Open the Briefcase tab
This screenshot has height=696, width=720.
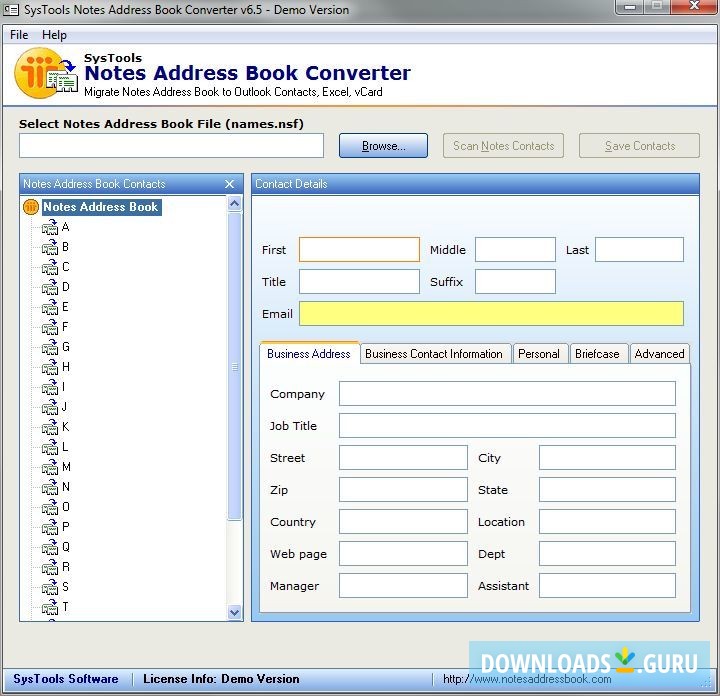click(598, 354)
